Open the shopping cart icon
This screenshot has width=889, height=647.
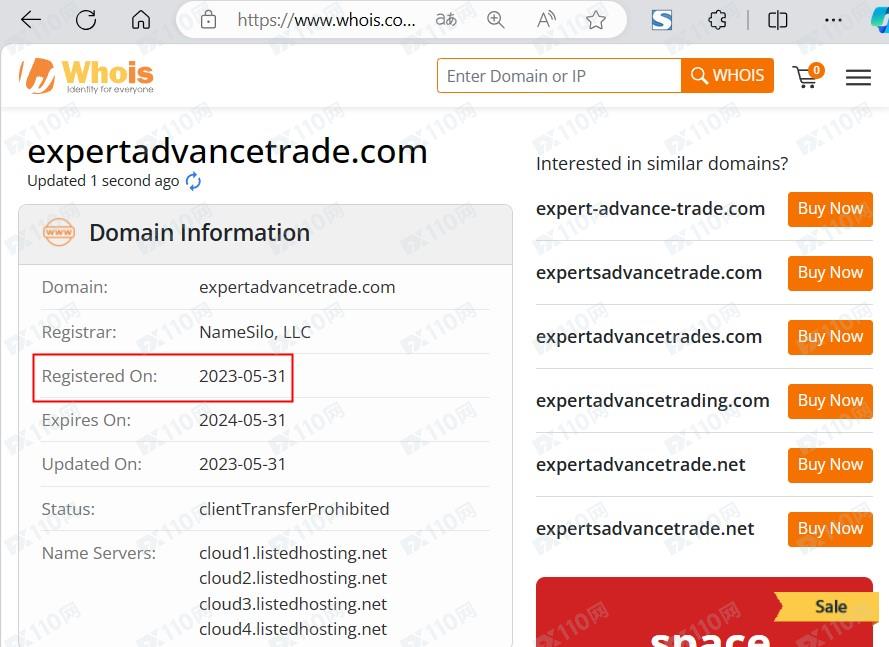[807, 76]
